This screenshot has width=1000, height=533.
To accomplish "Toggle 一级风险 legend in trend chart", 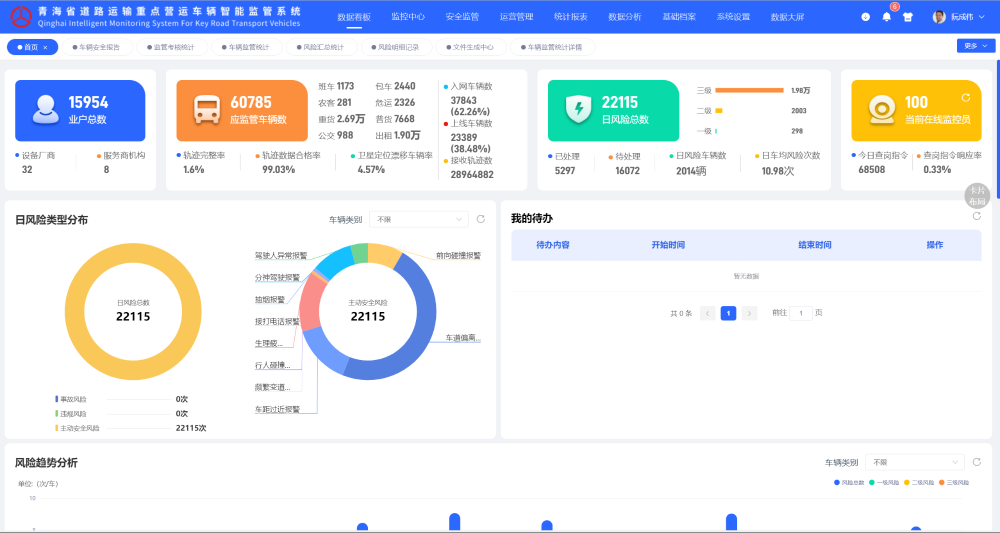I will (x=885, y=483).
